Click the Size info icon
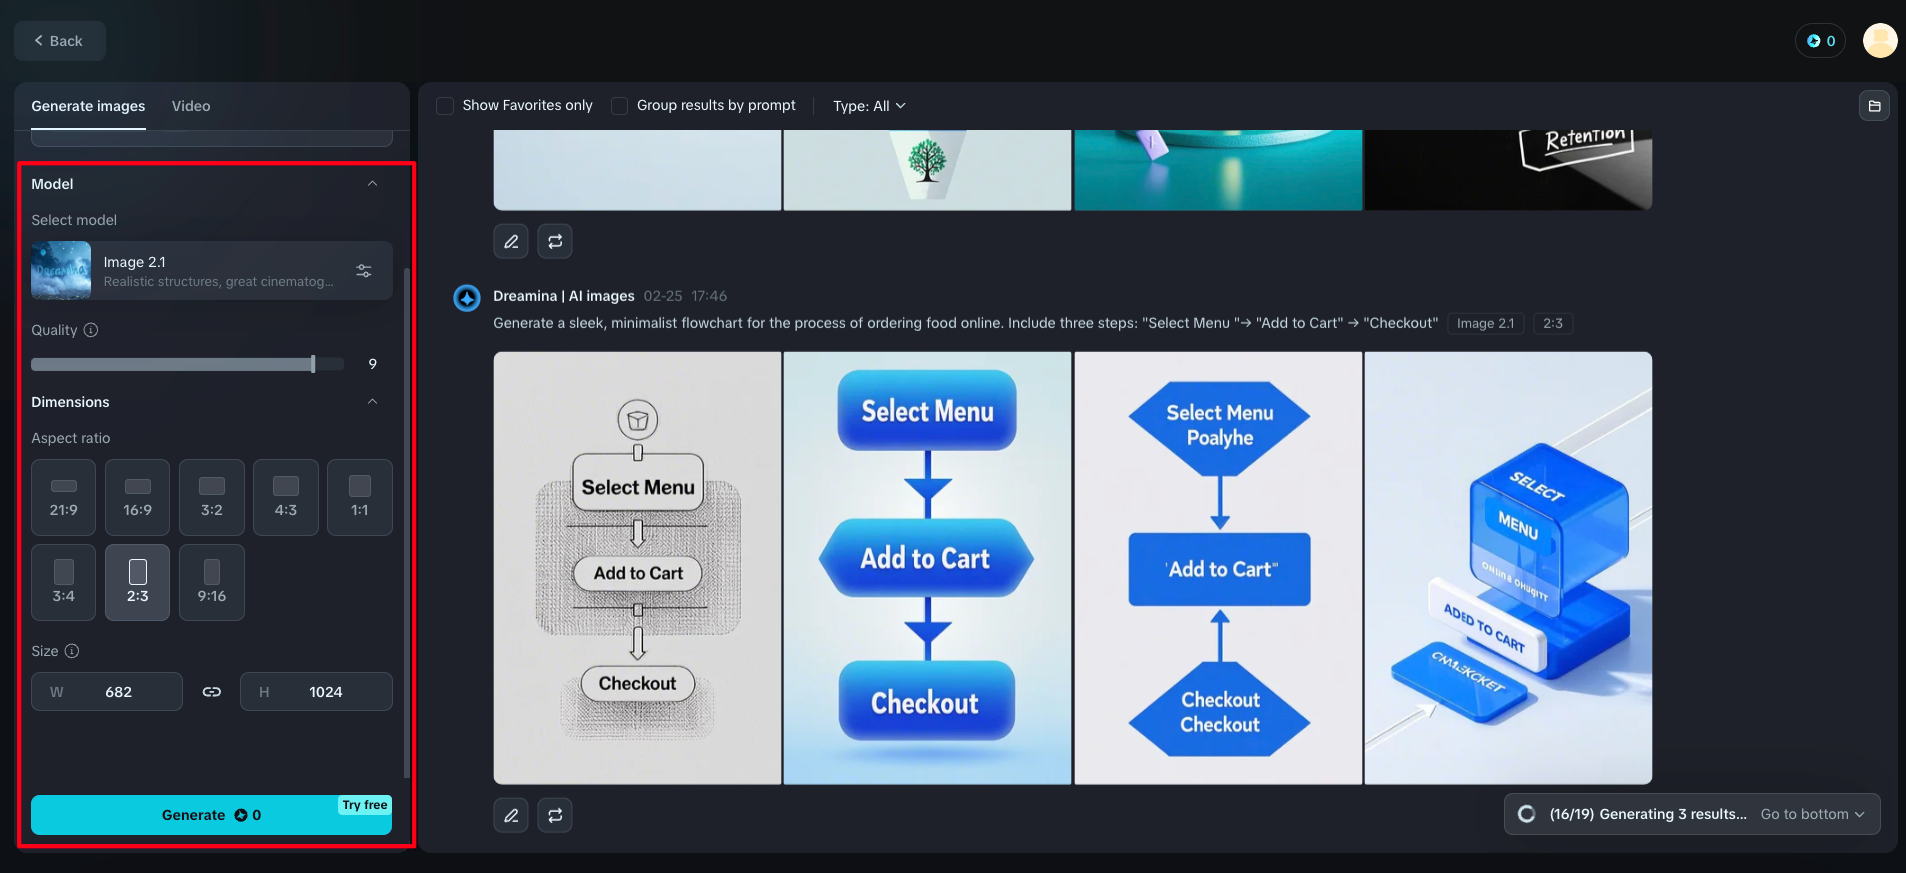The width and height of the screenshot is (1906, 873). point(72,651)
